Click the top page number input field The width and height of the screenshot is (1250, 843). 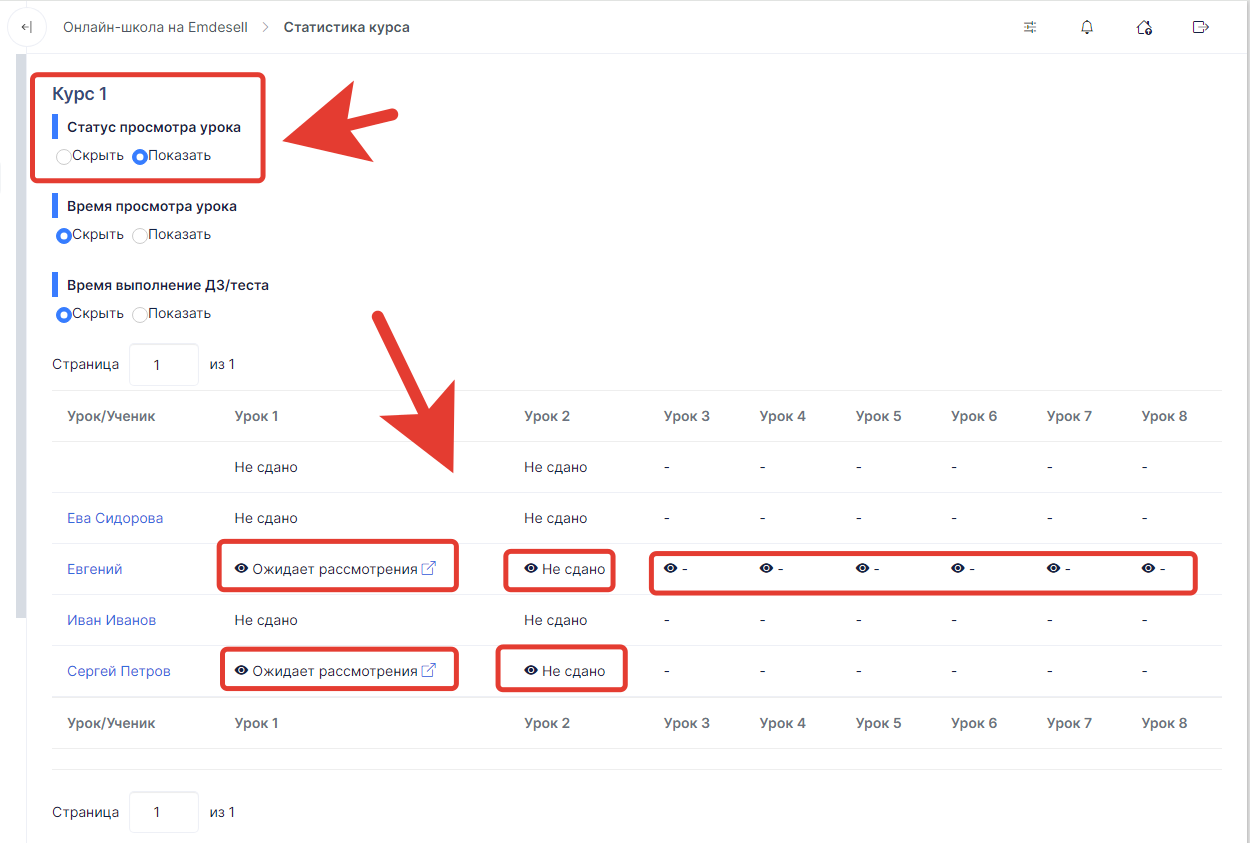pos(163,365)
